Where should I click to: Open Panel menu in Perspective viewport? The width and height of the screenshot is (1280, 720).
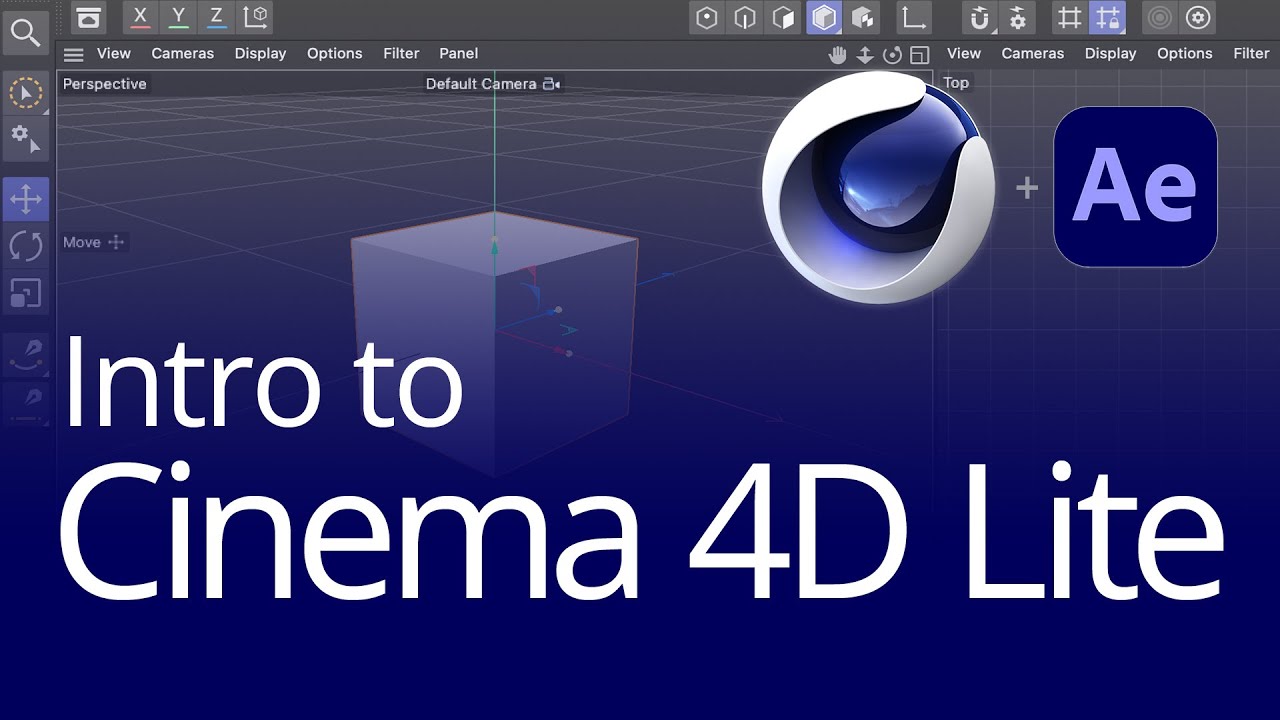coord(458,53)
